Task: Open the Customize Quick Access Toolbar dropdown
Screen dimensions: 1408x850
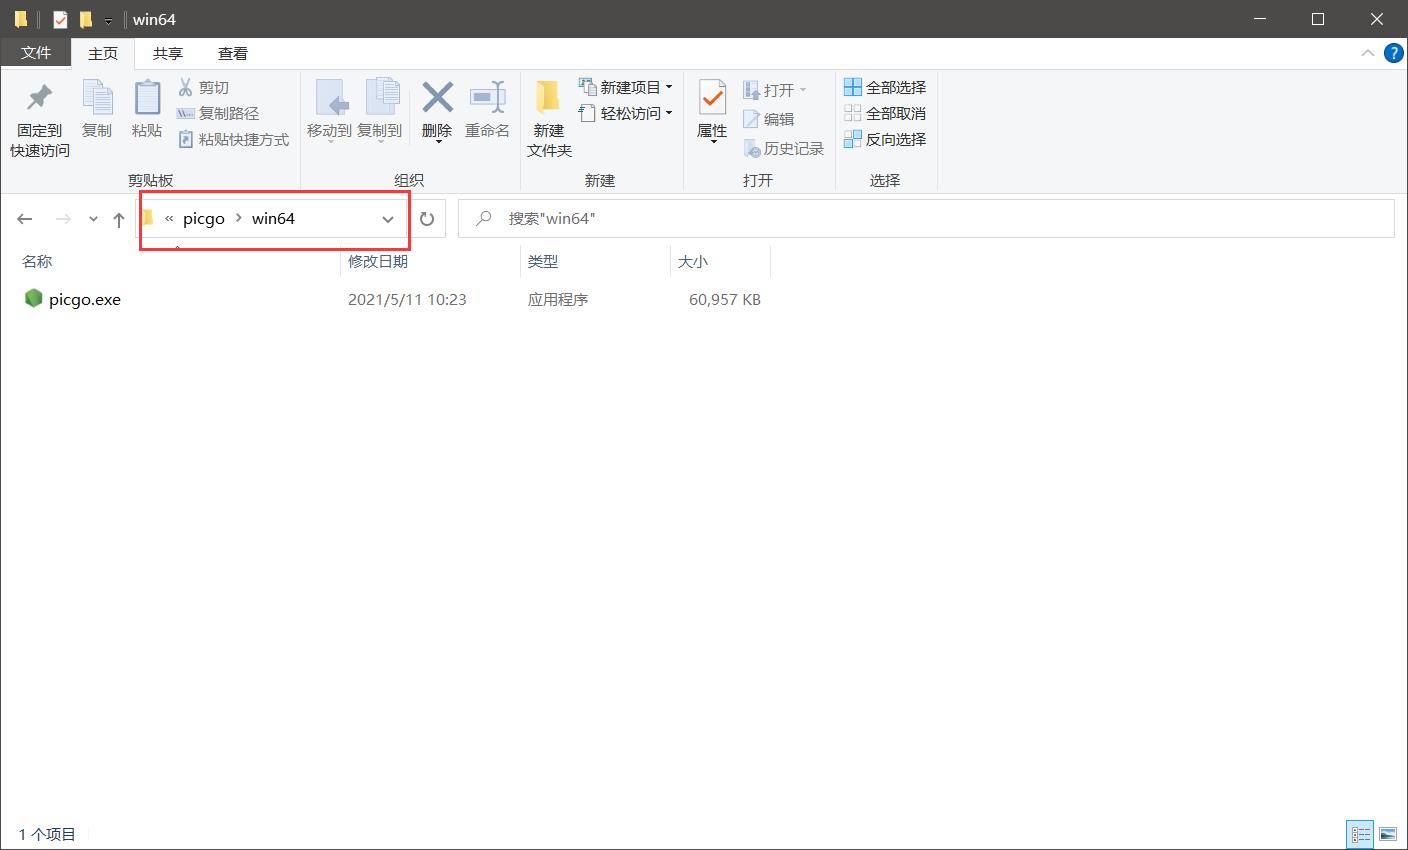Action: click(x=108, y=20)
